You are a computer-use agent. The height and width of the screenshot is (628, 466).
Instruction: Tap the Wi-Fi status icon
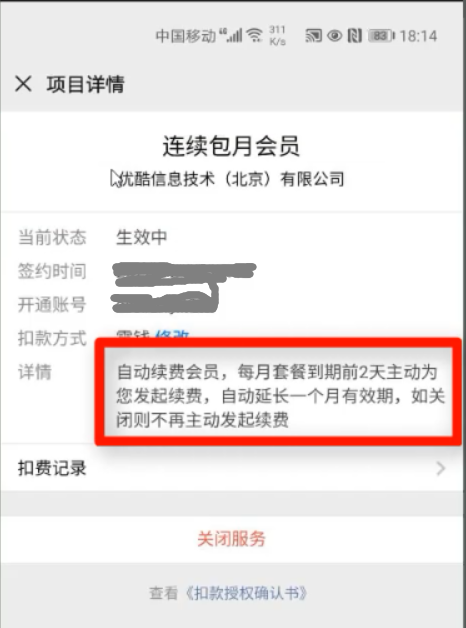click(255, 36)
